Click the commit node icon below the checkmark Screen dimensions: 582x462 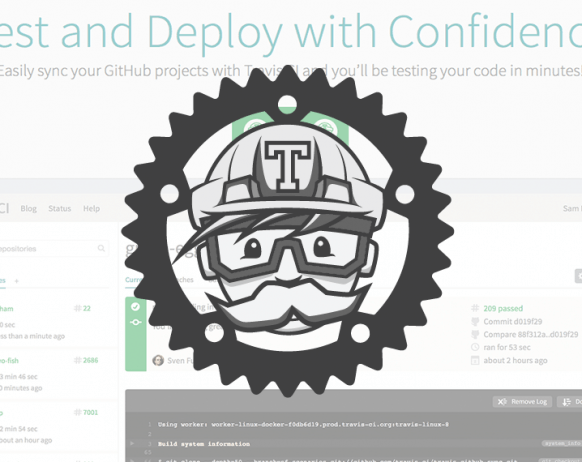click(x=135, y=322)
